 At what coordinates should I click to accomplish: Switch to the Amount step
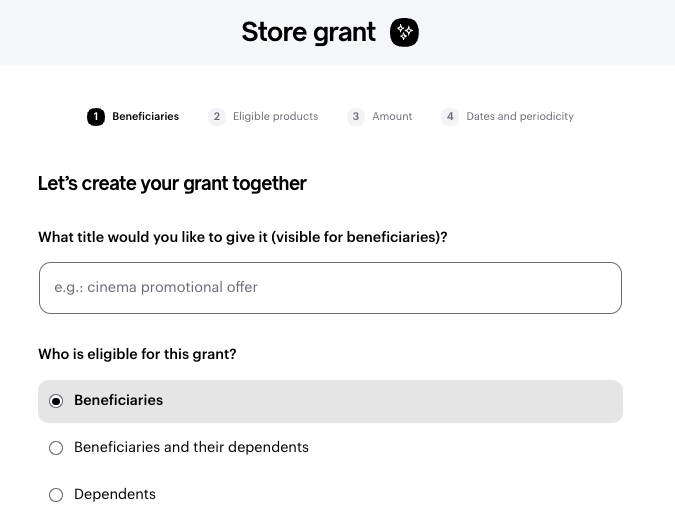click(392, 117)
